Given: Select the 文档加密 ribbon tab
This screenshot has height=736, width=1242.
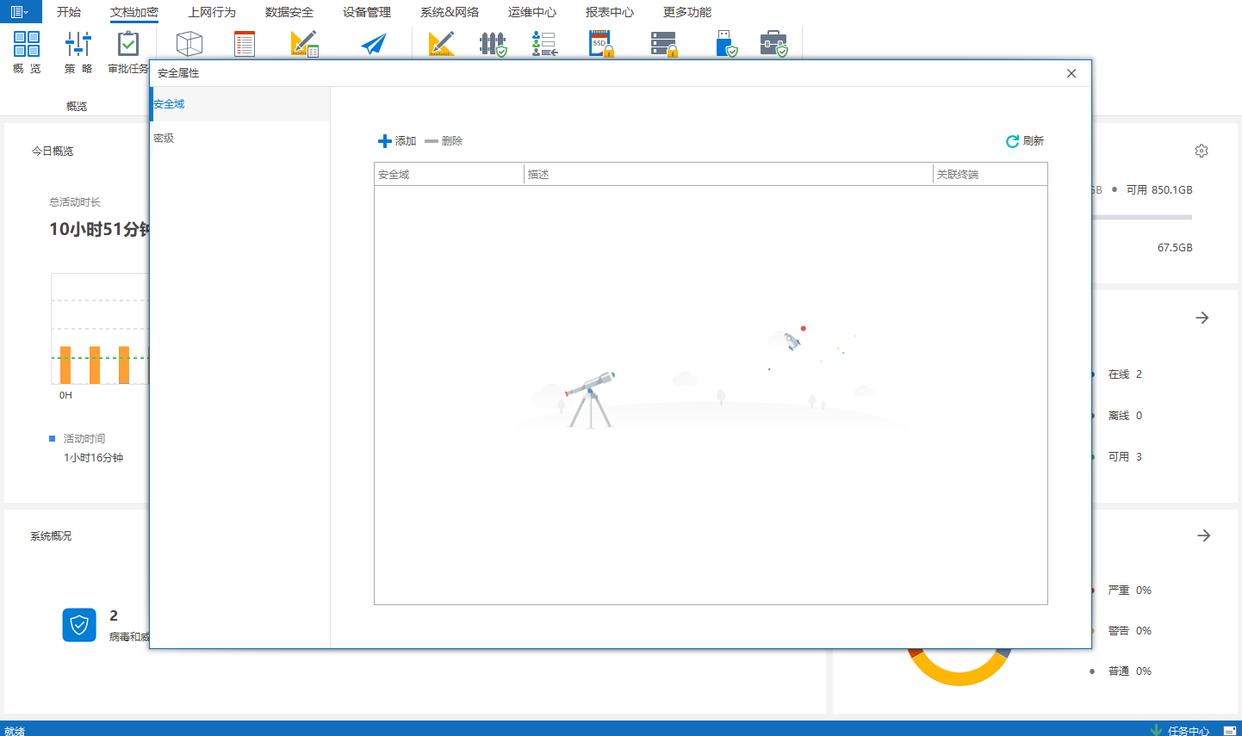Looking at the screenshot, I should pos(134,12).
